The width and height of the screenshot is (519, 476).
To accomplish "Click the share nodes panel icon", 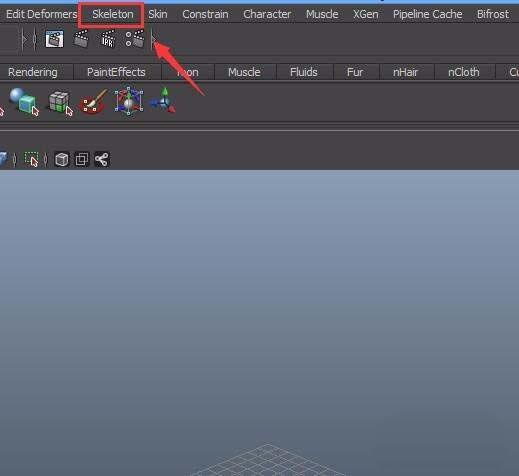I will [102, 159].
